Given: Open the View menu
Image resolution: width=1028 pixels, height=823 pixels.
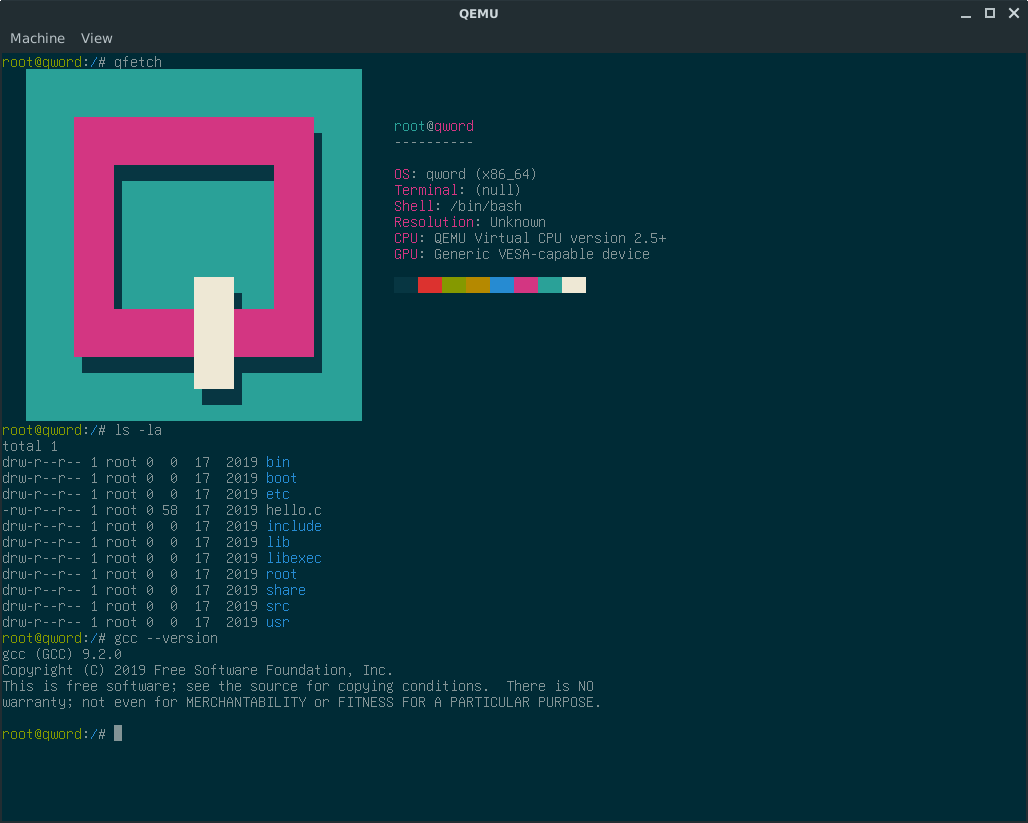Looking at the screenshot, I should [97, 38].
